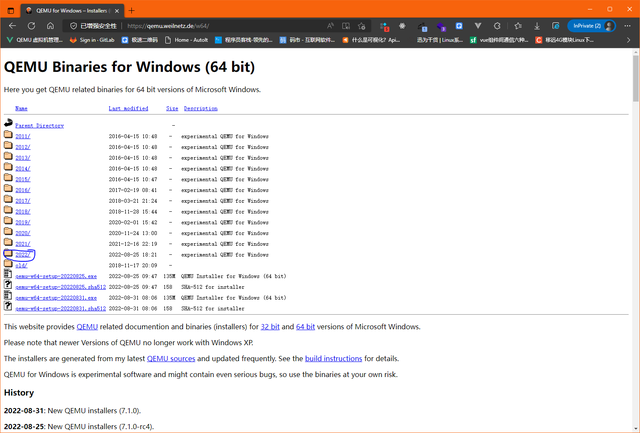Image resolution: width=640 pixels, height=433 pixels.
Task: Open the QEMU bookmark in favorites bar
Action: click(x=35, y=40)
